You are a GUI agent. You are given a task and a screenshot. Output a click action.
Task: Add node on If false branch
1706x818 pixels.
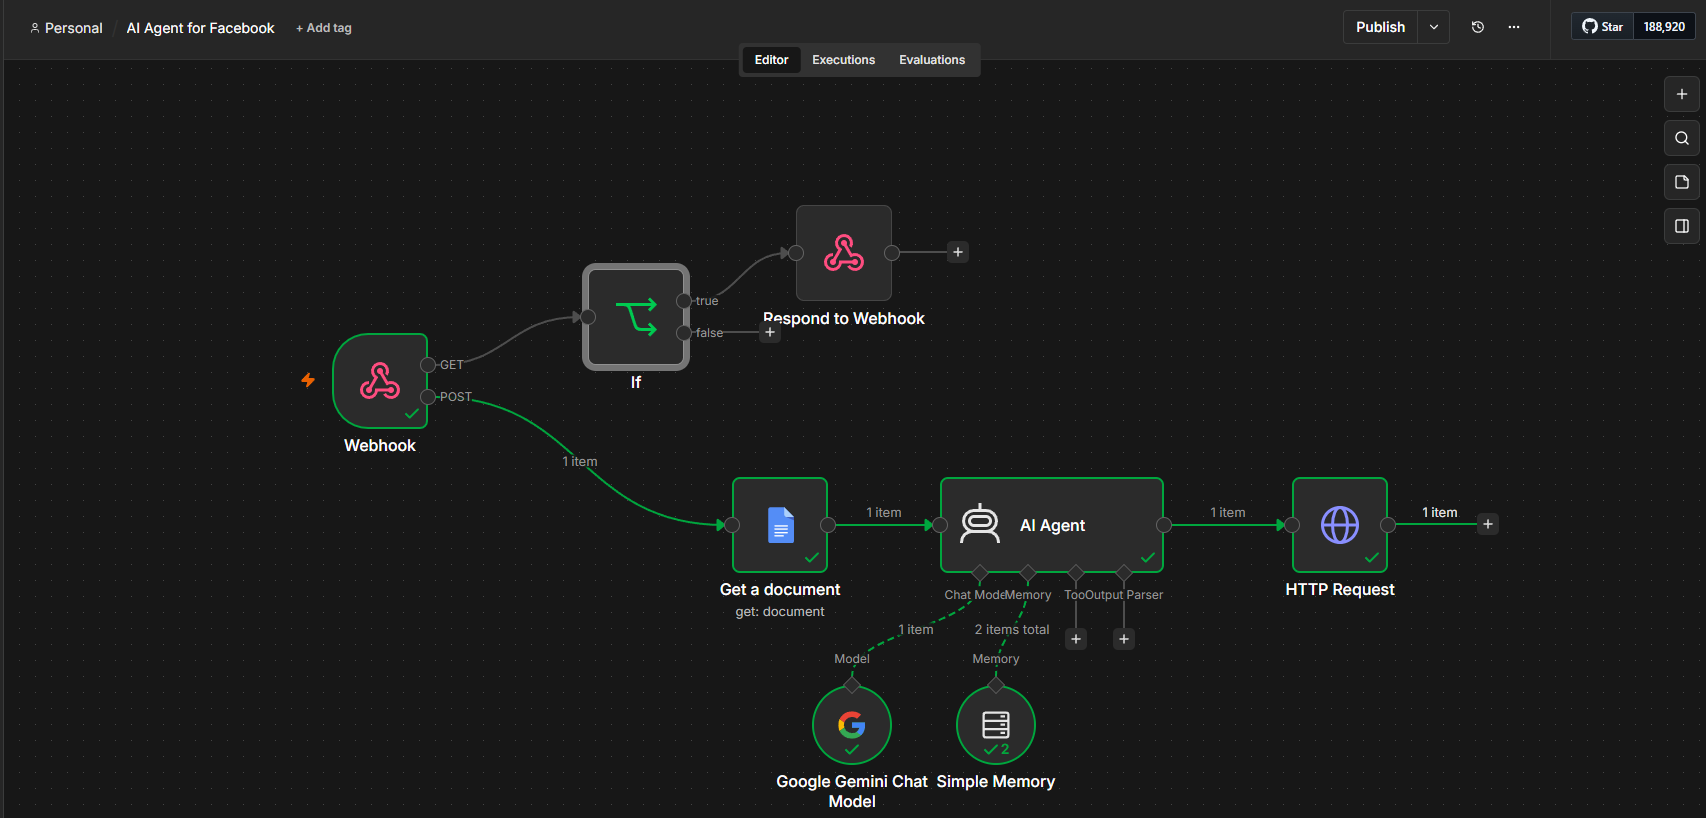770,332
